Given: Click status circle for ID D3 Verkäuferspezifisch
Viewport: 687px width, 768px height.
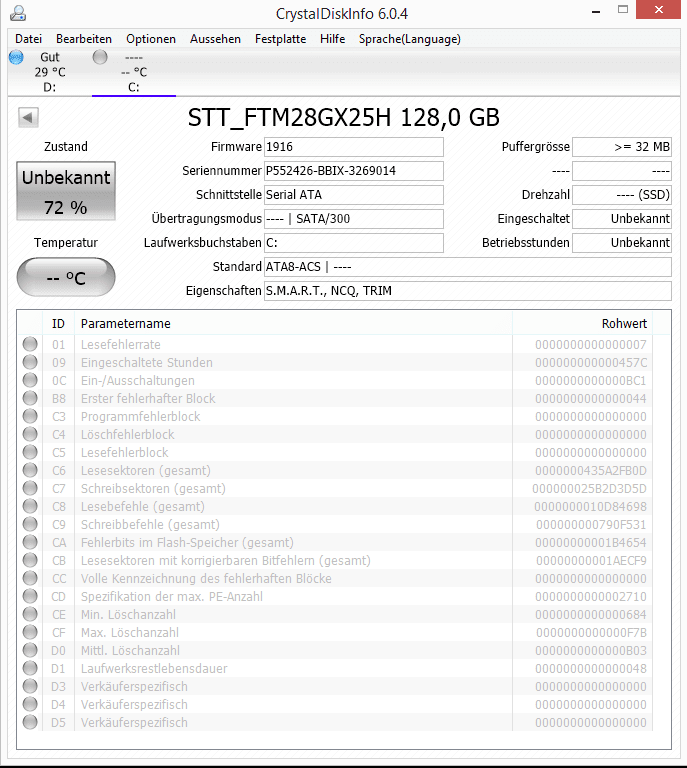Looking at the screenshot, I should [30, 686].
